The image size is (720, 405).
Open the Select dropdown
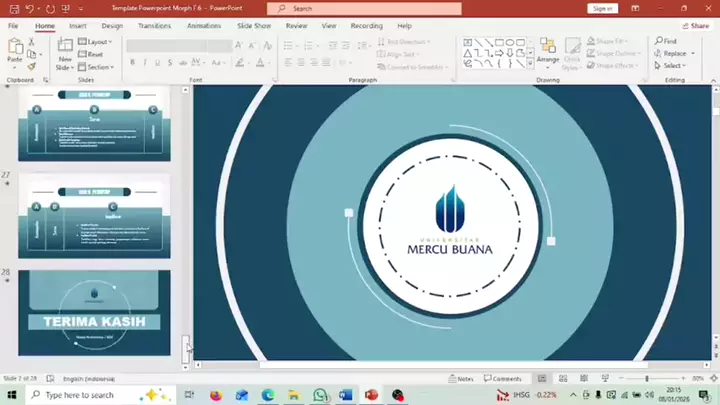coord(670,66)
